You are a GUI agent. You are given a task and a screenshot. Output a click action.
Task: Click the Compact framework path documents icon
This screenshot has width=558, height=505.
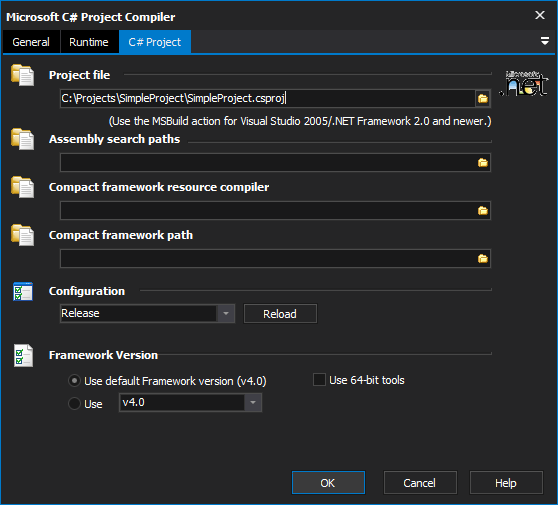point(22,235)
